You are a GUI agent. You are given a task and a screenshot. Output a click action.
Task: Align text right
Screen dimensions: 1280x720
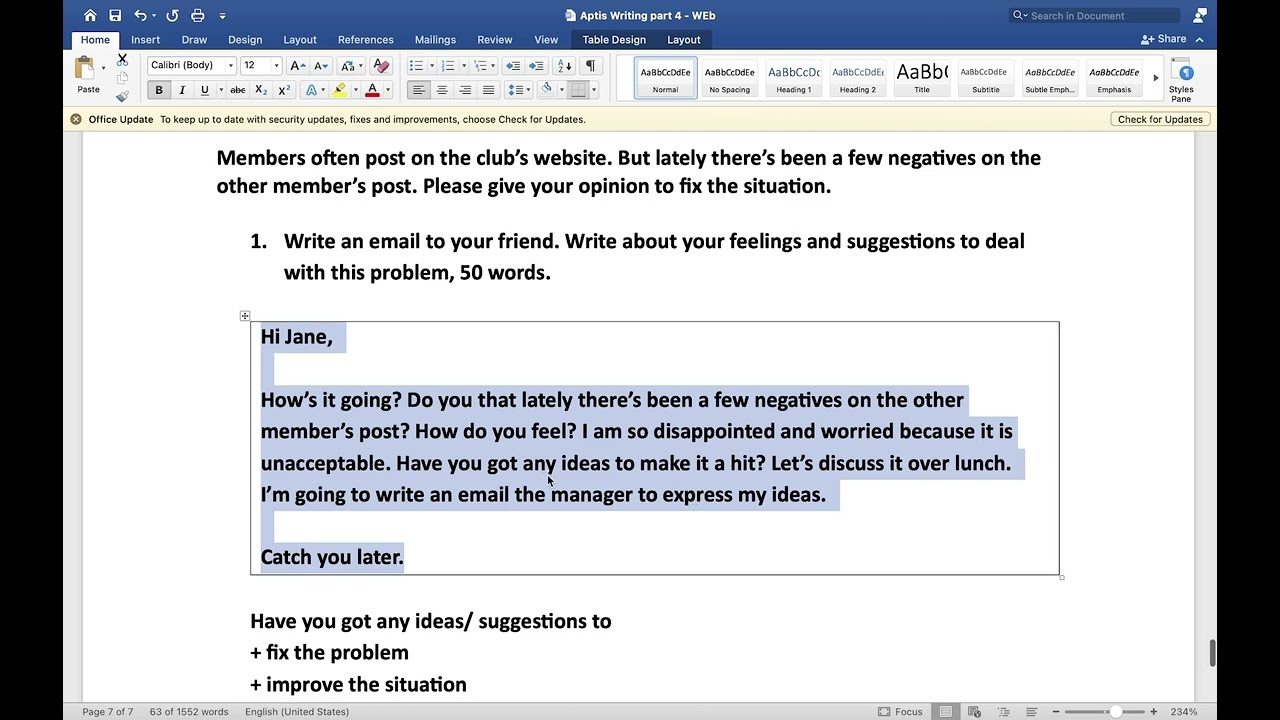pyautogui.click(x=465, y=90)
